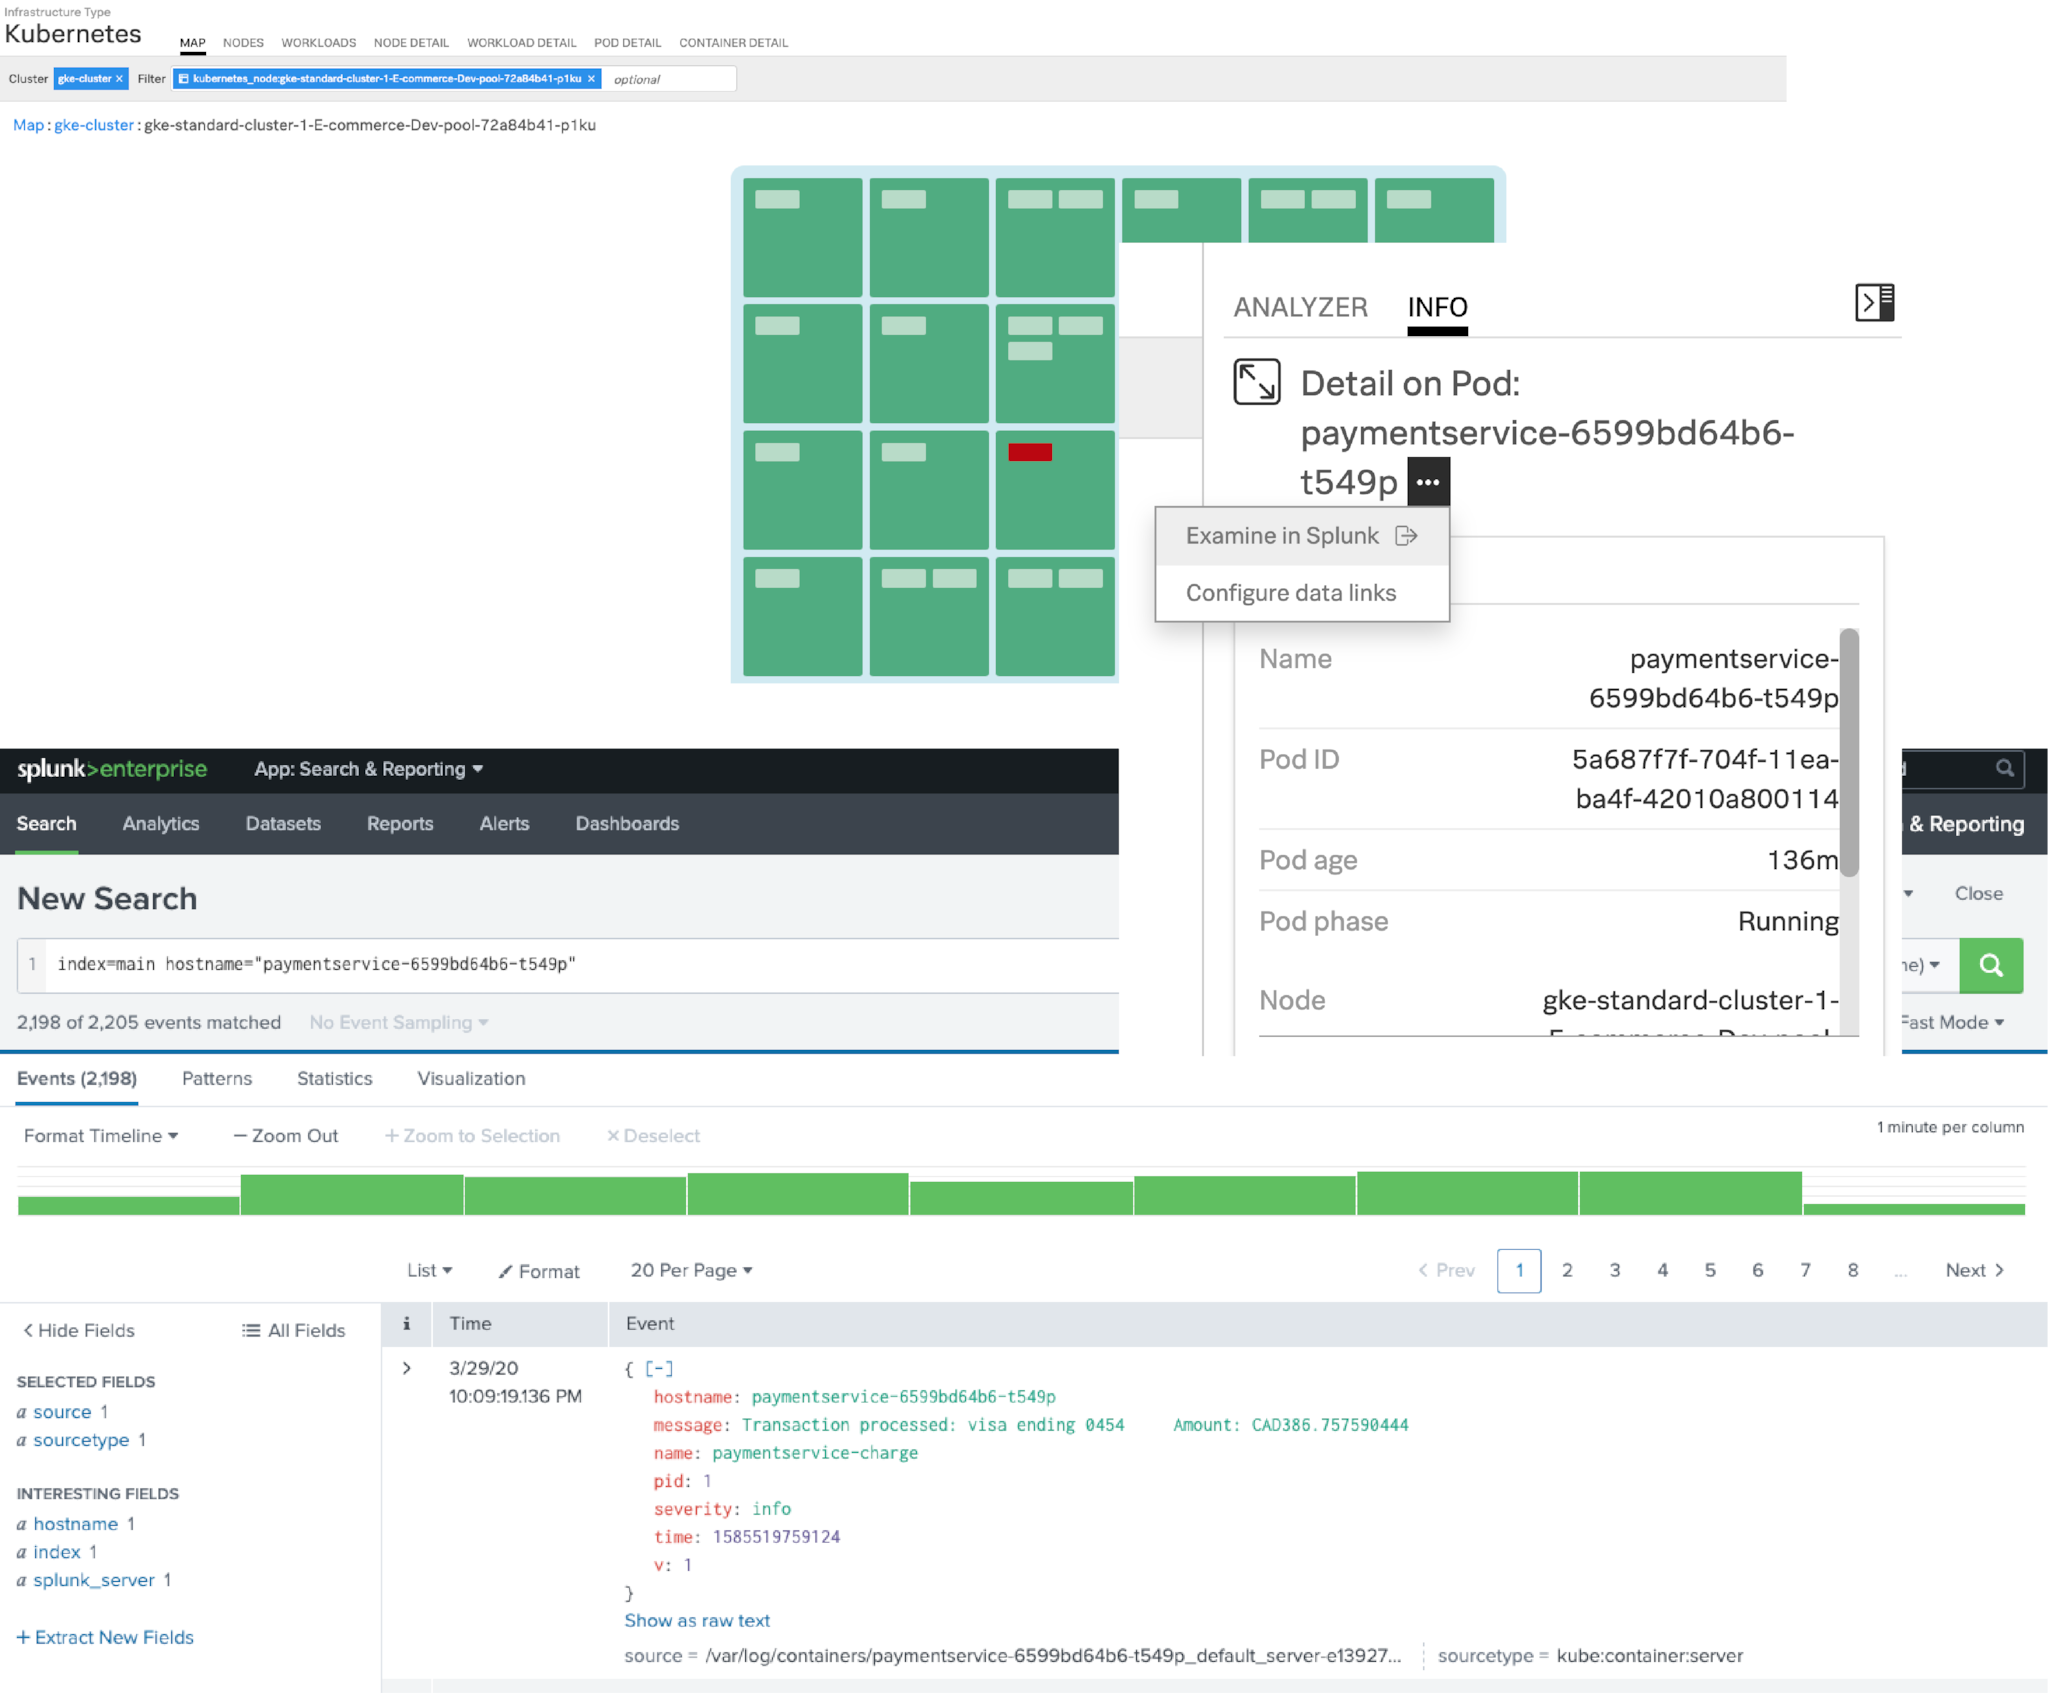This screenshot has width=2048, height=1693.
Task: Go to Splunk Dashboards
Action: (x=627, y=824)
